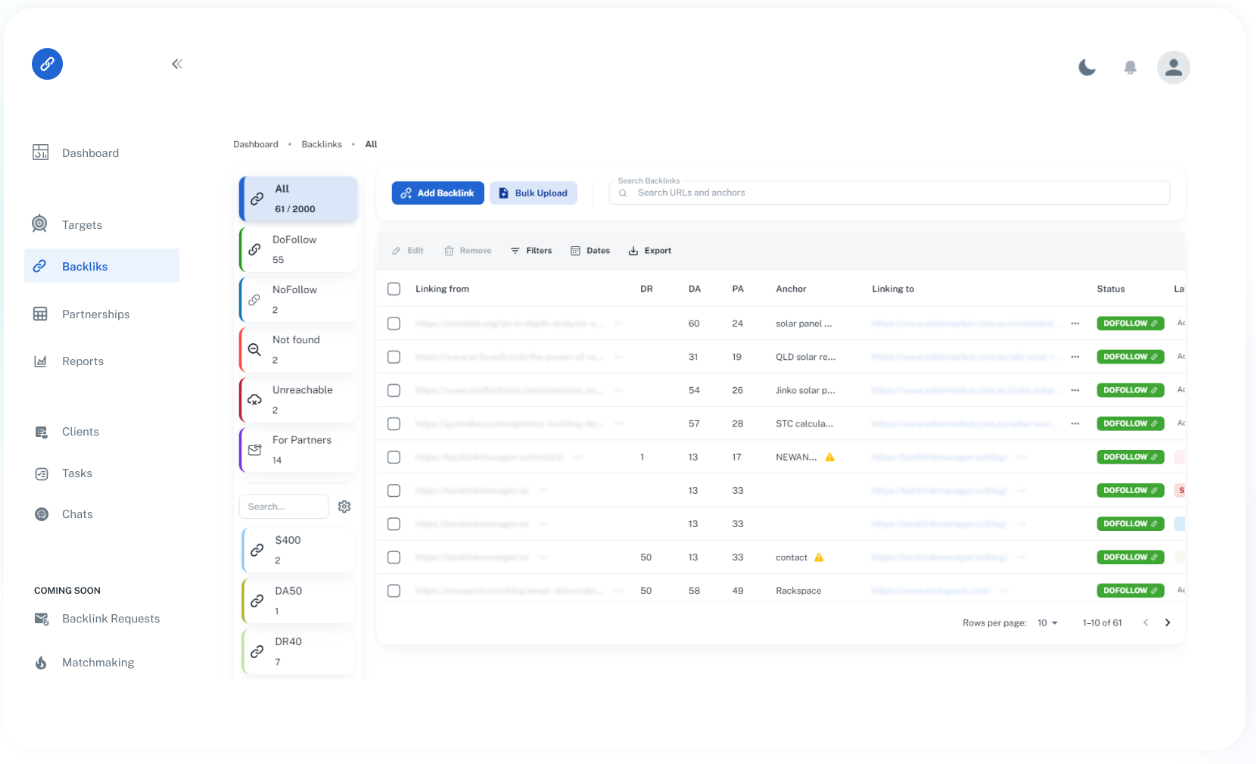Viewport: 1256px width, 764px height.
Task: Enable dark mode with the moon icon
Action: [1087, 66]
